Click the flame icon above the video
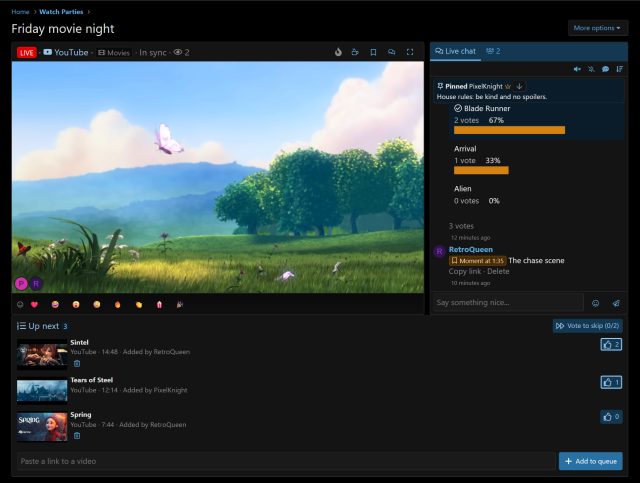The image size is (640, 483). (338, 52)
